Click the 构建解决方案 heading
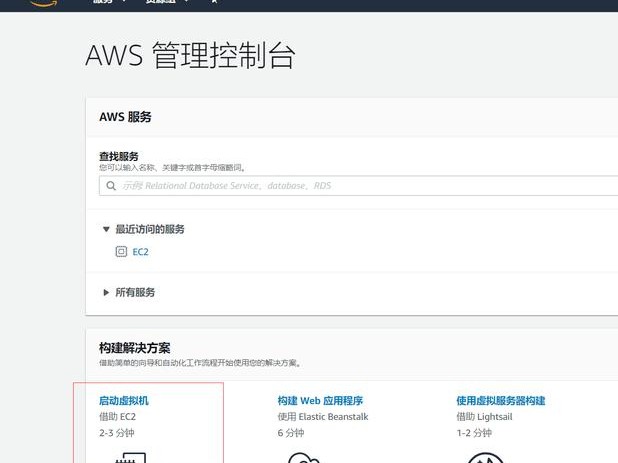The width and height of the screenshot is (618, 463). click(x=134, y=348)
